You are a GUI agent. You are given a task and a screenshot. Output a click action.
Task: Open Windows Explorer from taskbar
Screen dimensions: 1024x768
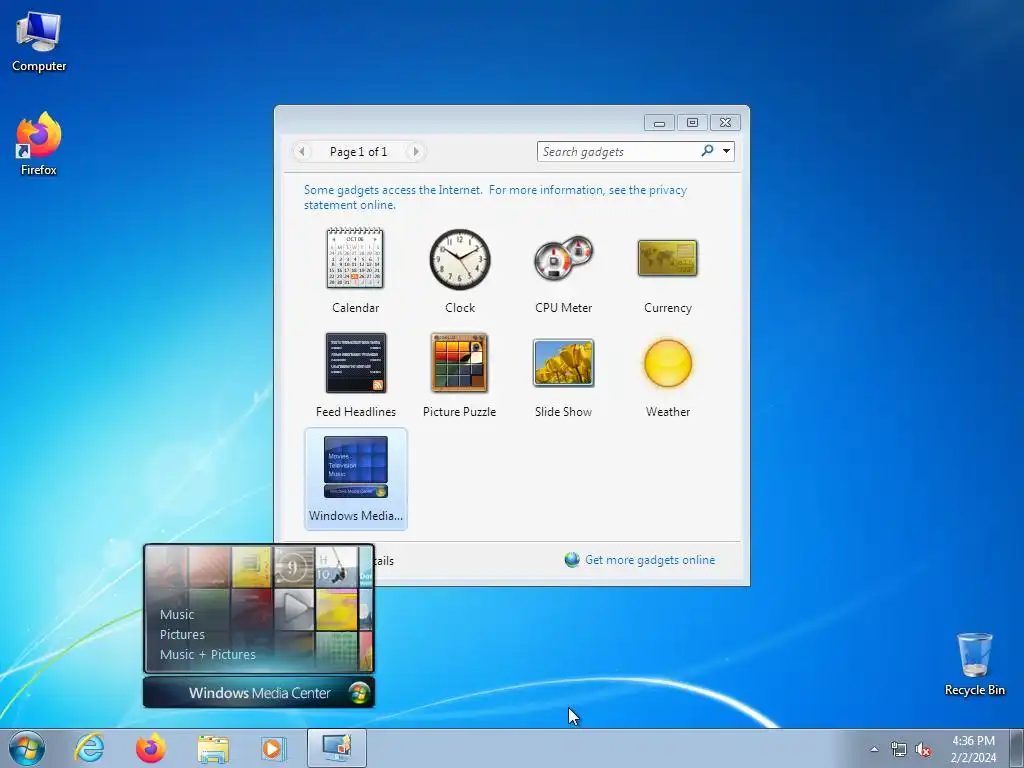pyautogui.click(x=213, y=748)
